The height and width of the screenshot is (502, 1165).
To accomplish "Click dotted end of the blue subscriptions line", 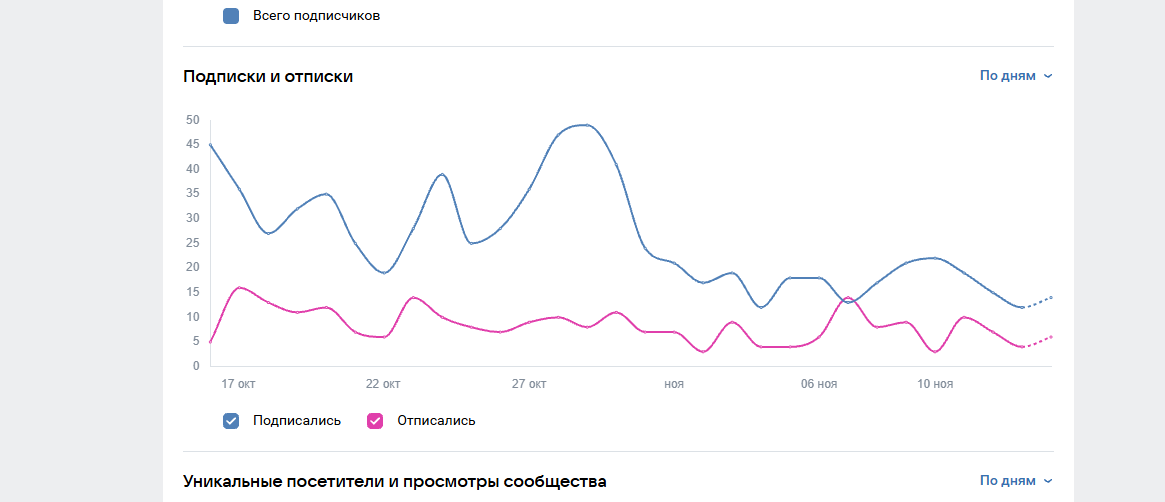I will [1040, 302].
